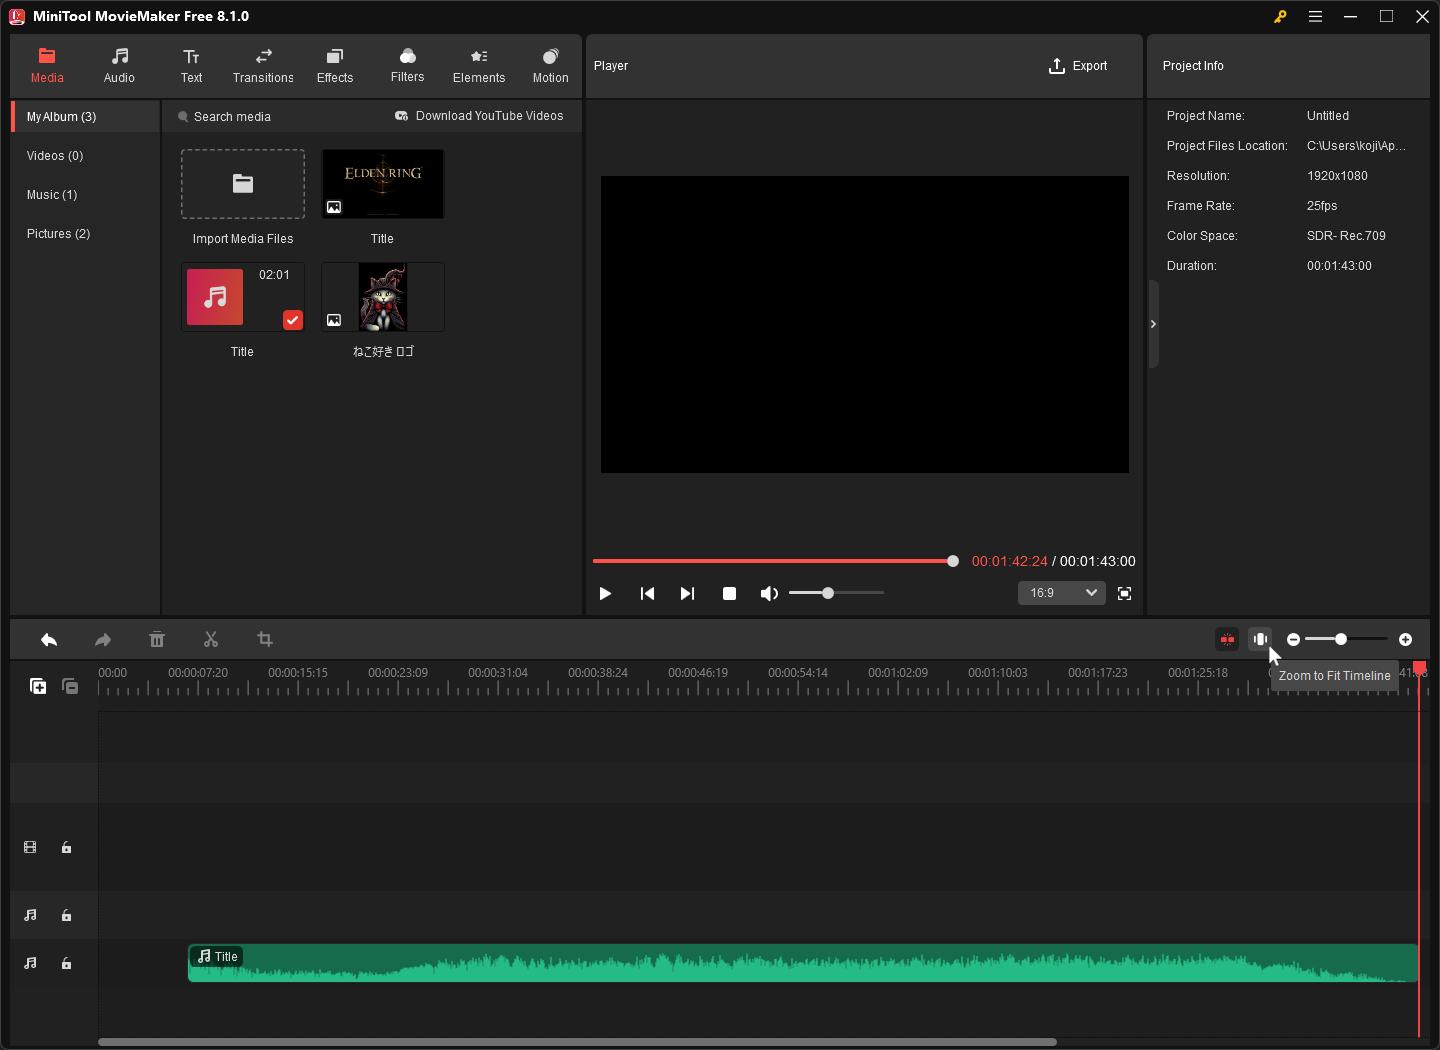
Task: Click the Resolution 1920x1080 value
Action: point(1337,176)
